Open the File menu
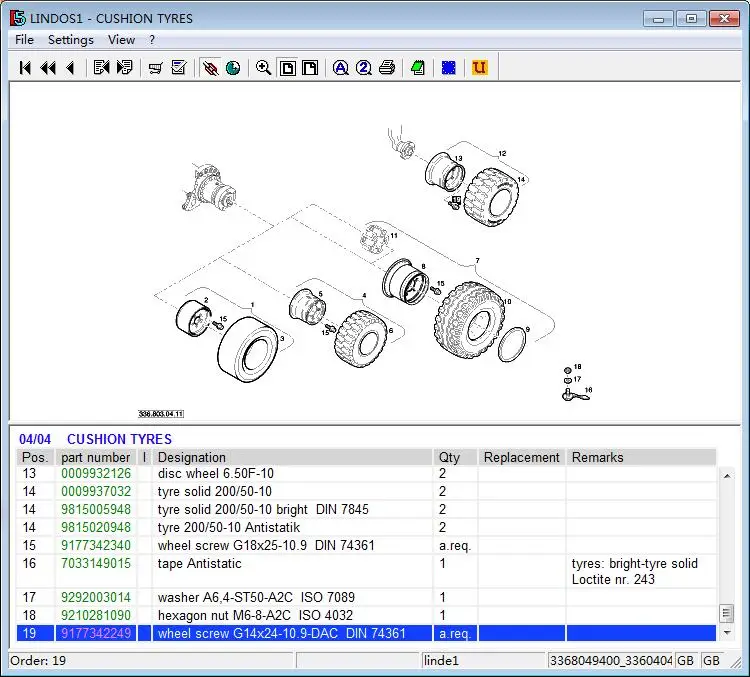Screen dimensions: 750x677 pos(25,40)
